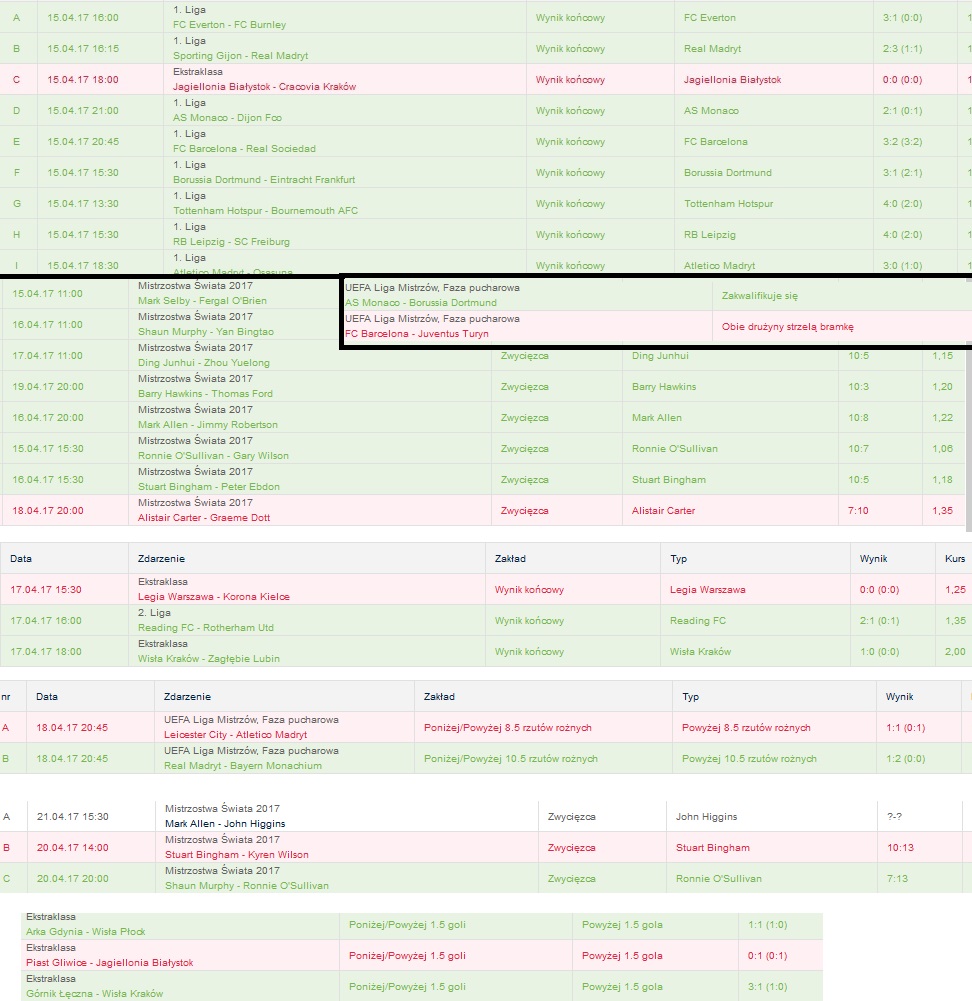Click the result 1:2 (0:0)

pyautogui.click(x=906, y=759)
